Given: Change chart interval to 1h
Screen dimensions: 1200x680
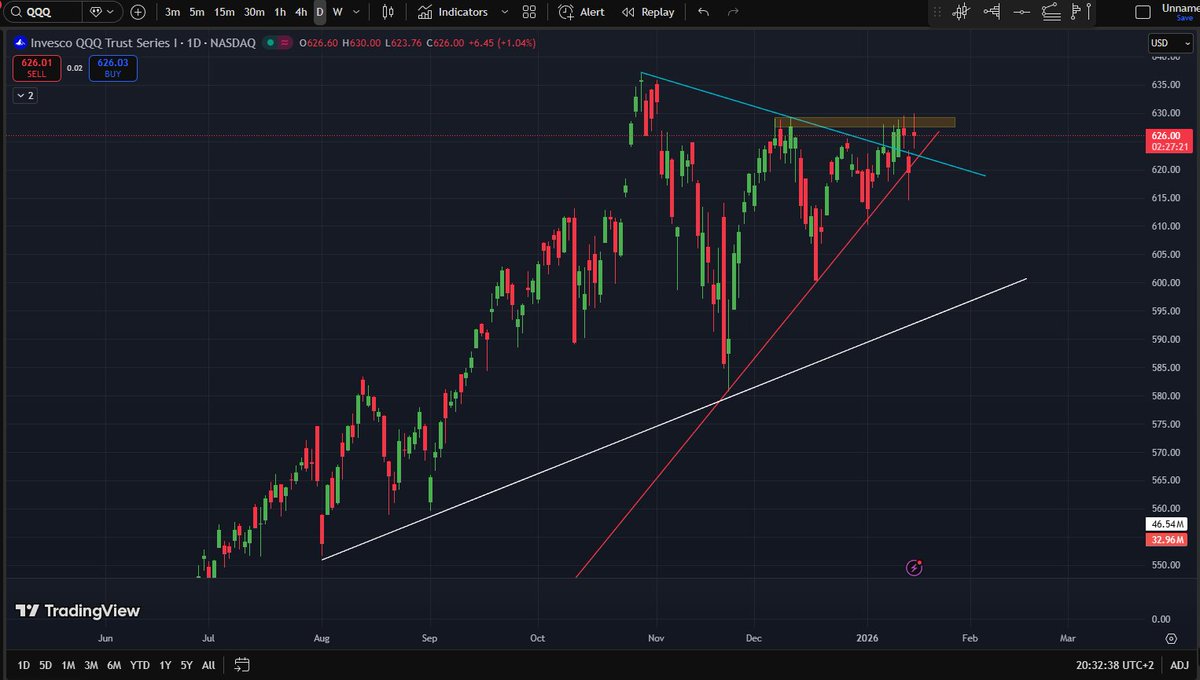Looking at the screenshot, I should 280,12.
